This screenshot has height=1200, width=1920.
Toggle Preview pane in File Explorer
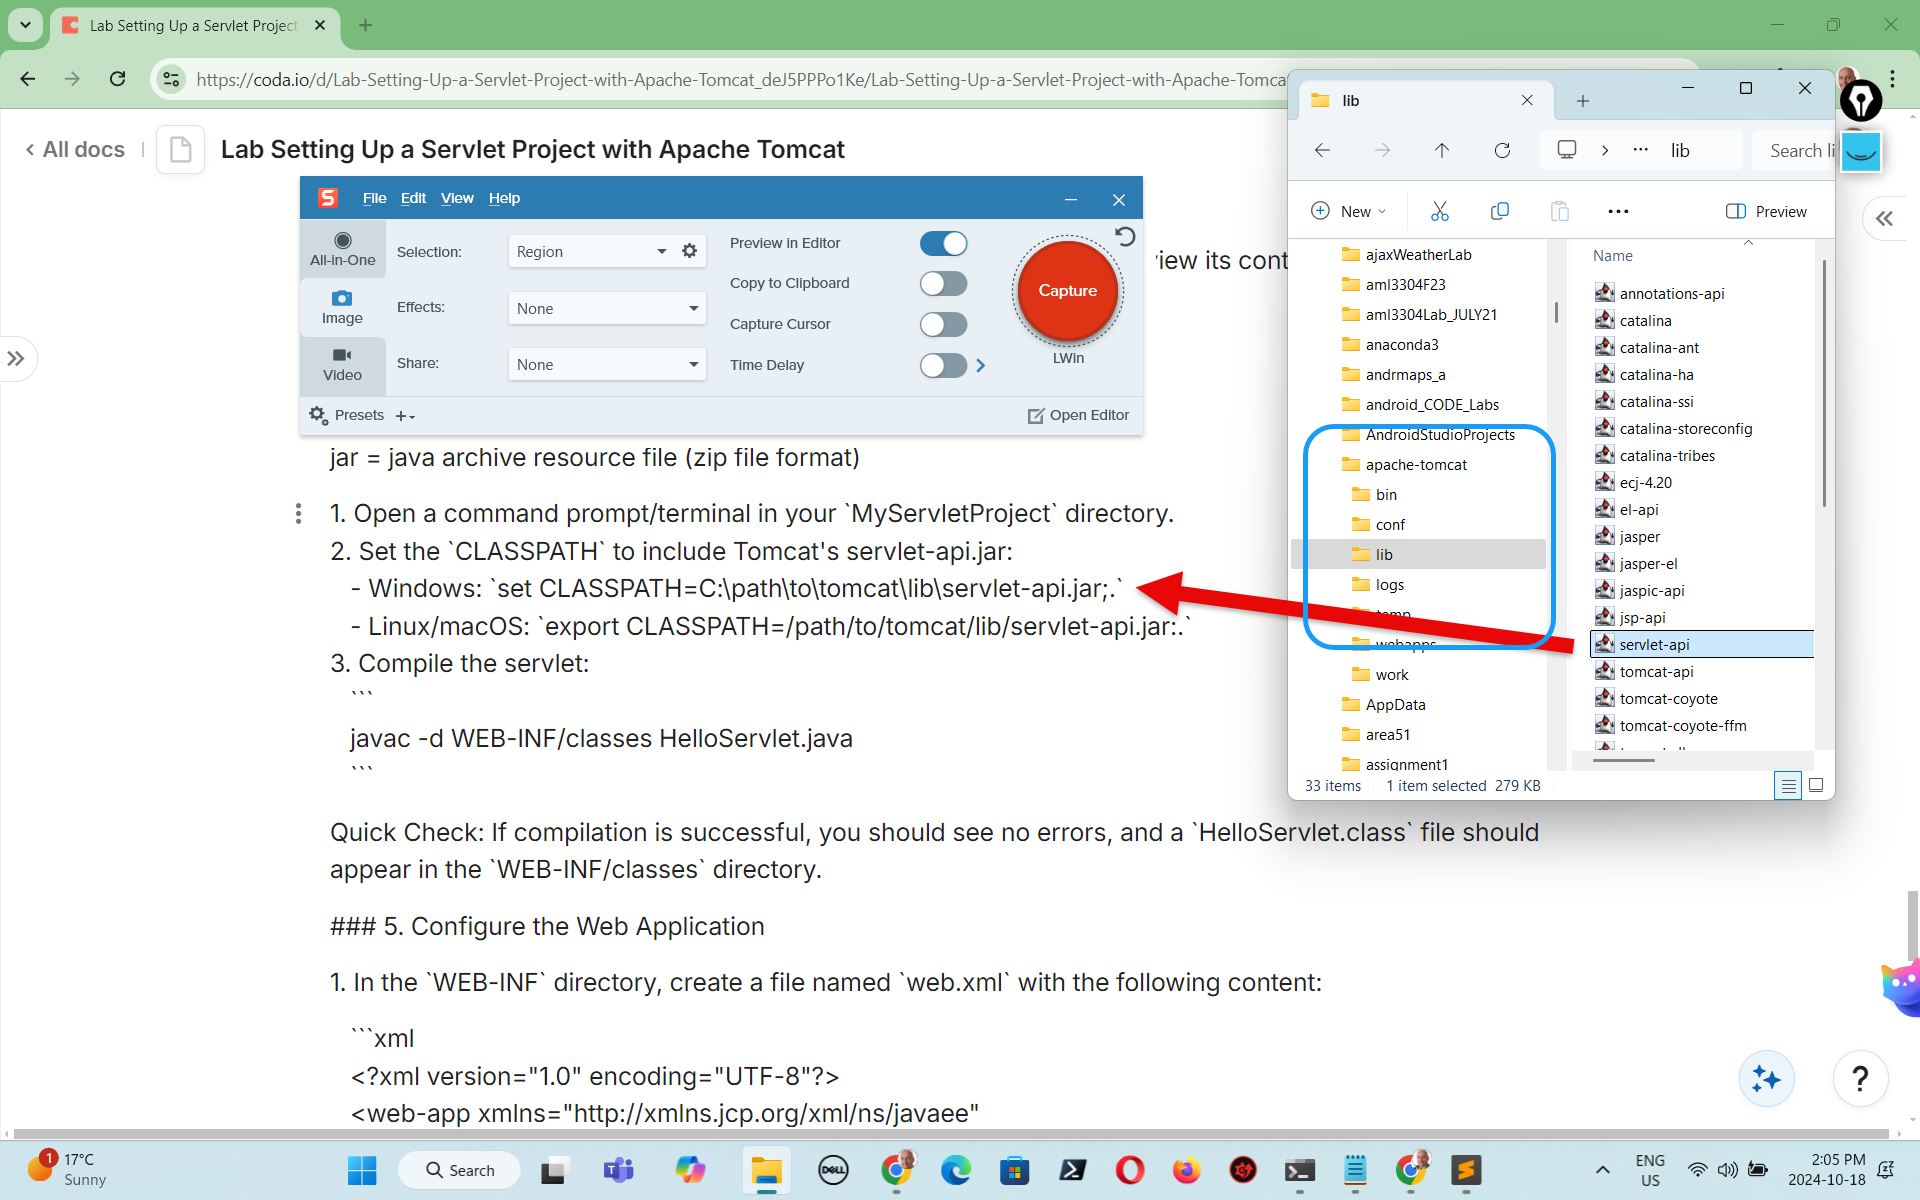click(x=1766, y=211)
